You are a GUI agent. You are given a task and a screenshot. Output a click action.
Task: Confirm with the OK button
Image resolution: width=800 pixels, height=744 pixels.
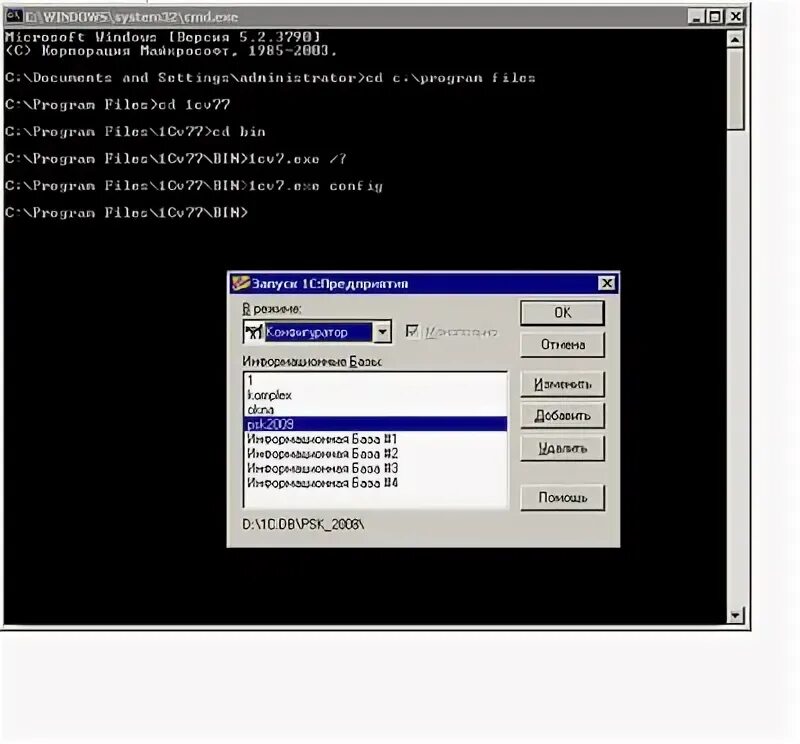click(x=562, y=312)
